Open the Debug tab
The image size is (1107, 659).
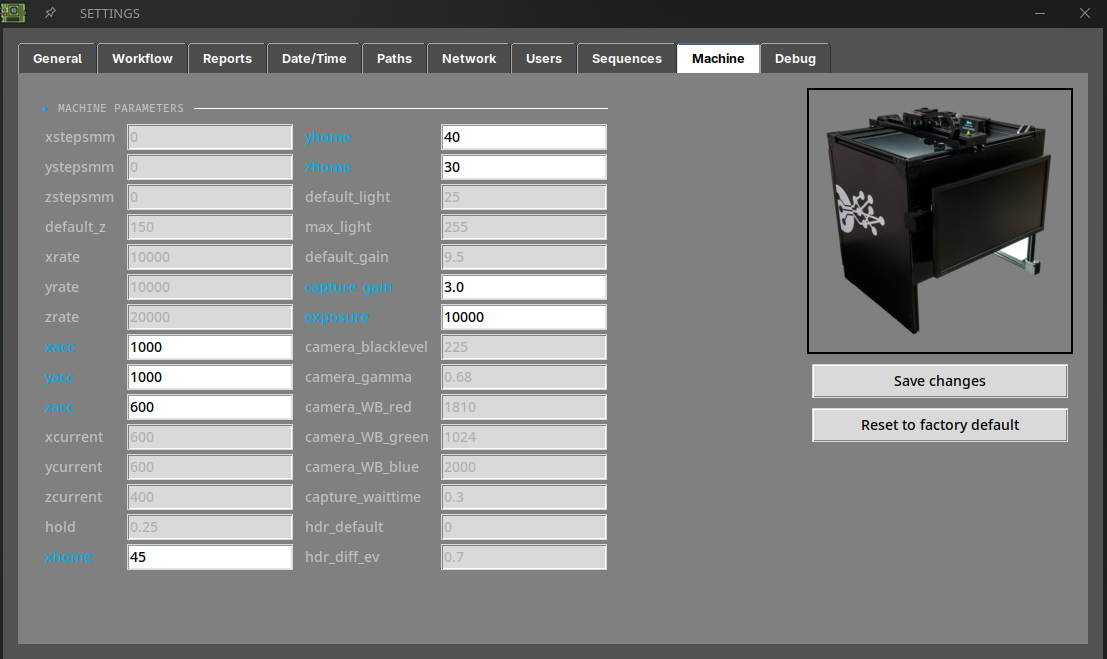795,59
